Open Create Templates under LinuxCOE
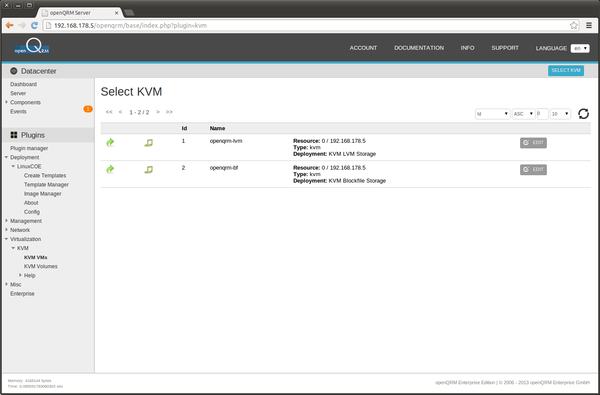Image resolution: width=600 pixels, height=395 pixels. point(45,175)
